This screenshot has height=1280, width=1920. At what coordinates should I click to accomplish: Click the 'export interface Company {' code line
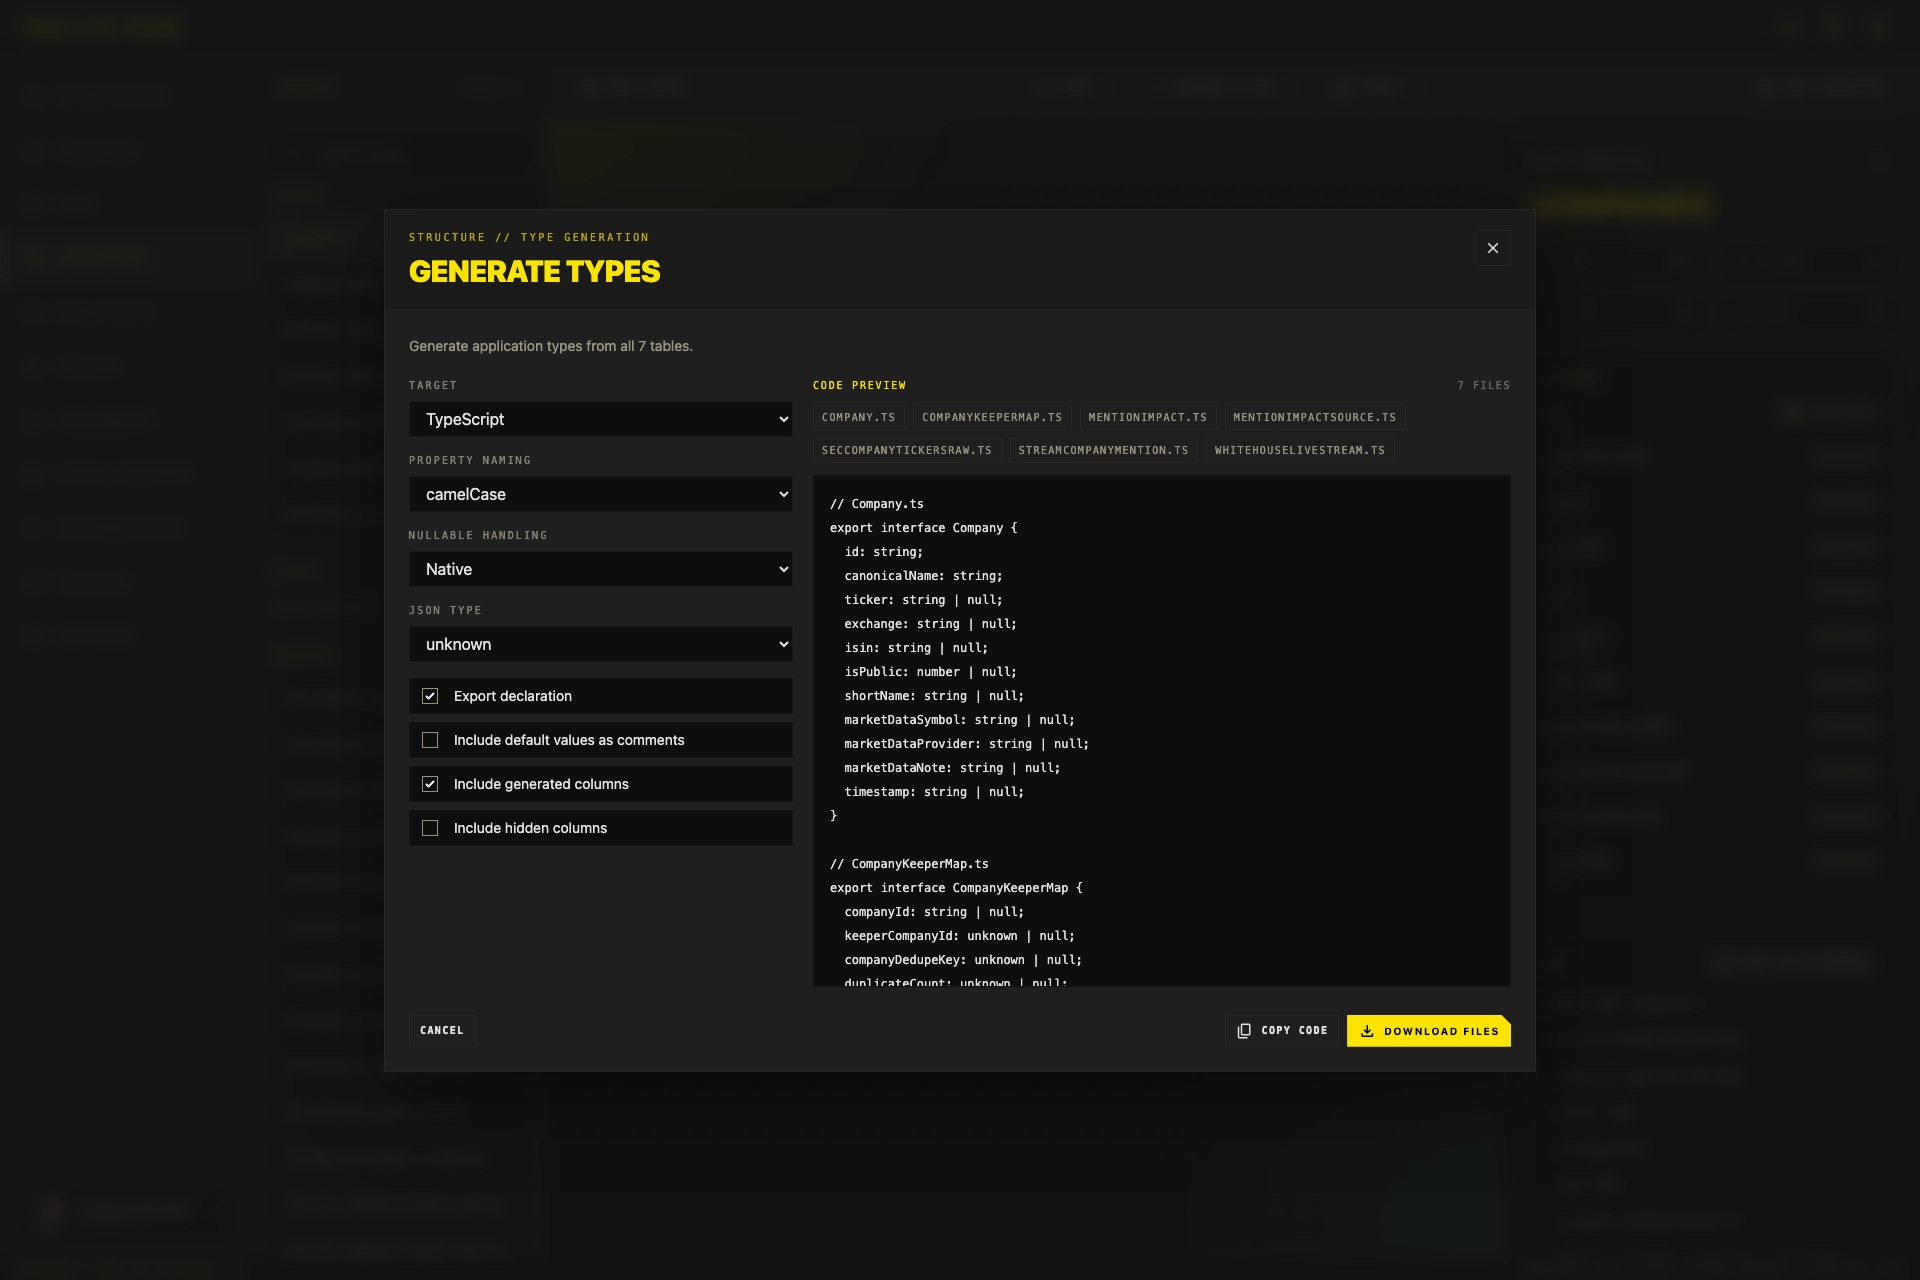923,528
